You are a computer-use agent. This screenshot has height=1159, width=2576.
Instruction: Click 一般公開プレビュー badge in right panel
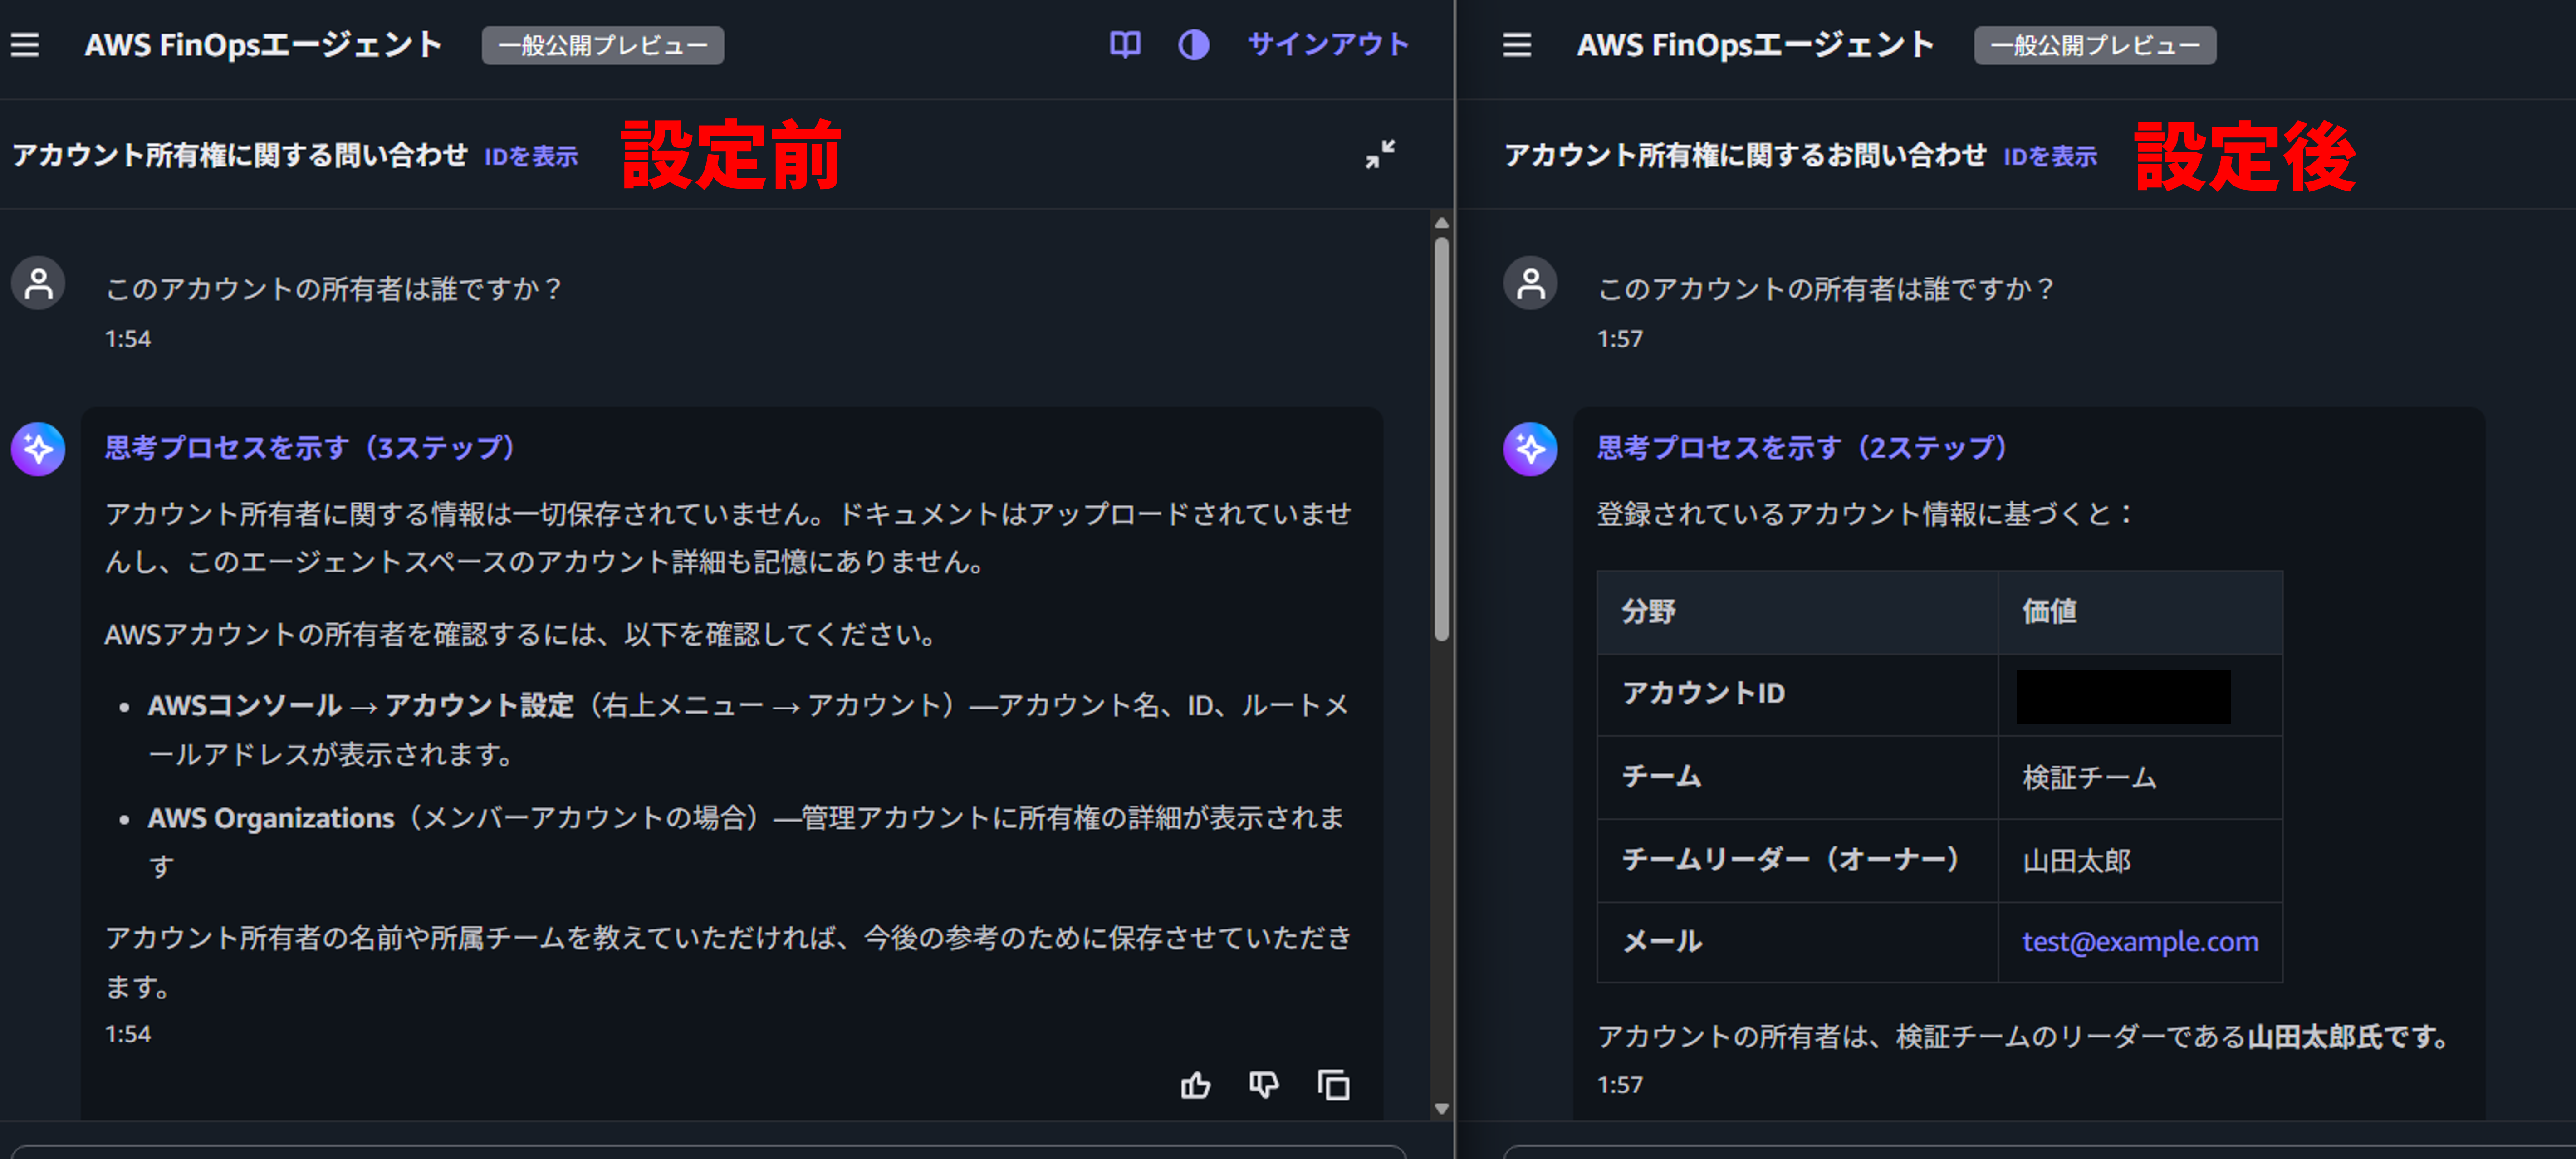(x=2094, y=45)
